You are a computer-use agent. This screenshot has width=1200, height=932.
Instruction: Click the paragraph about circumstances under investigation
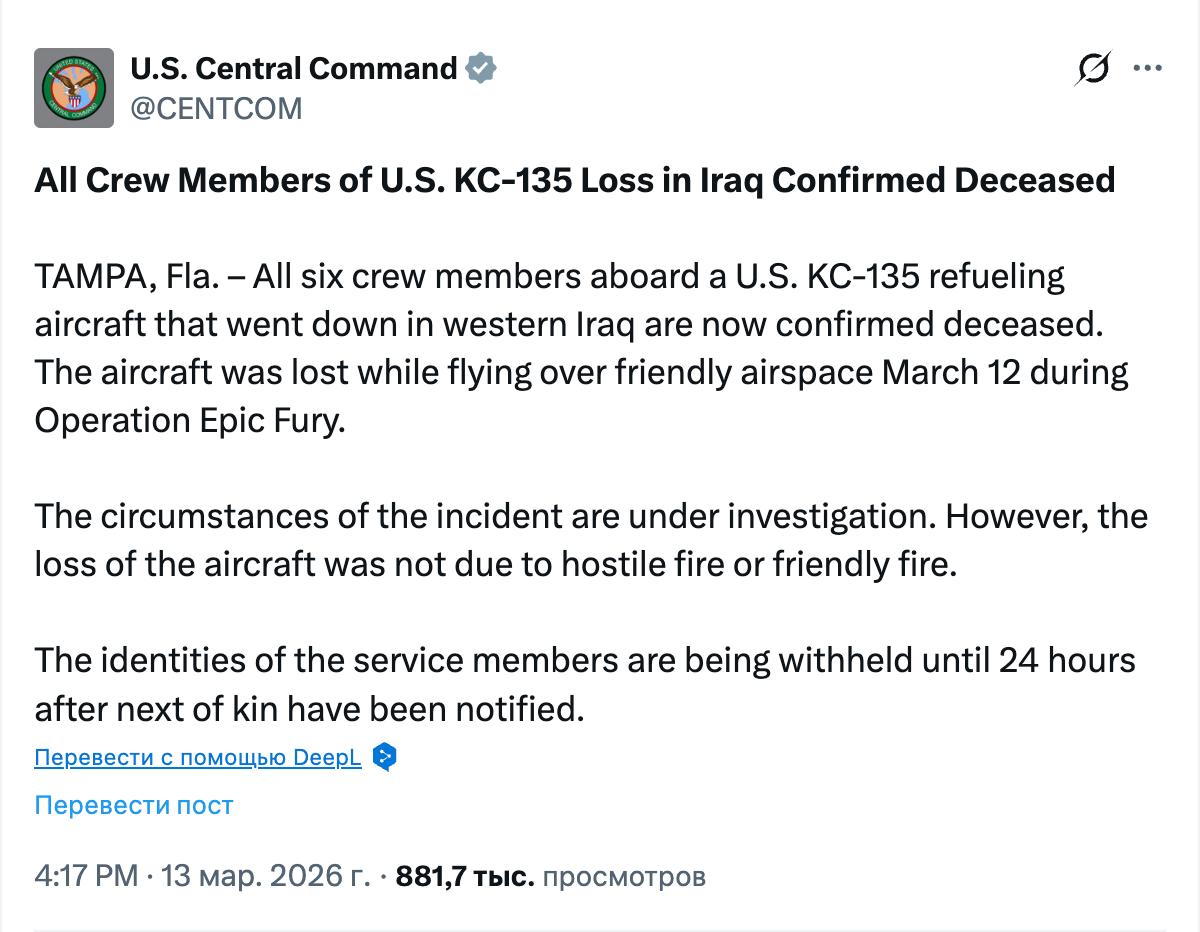590,517
